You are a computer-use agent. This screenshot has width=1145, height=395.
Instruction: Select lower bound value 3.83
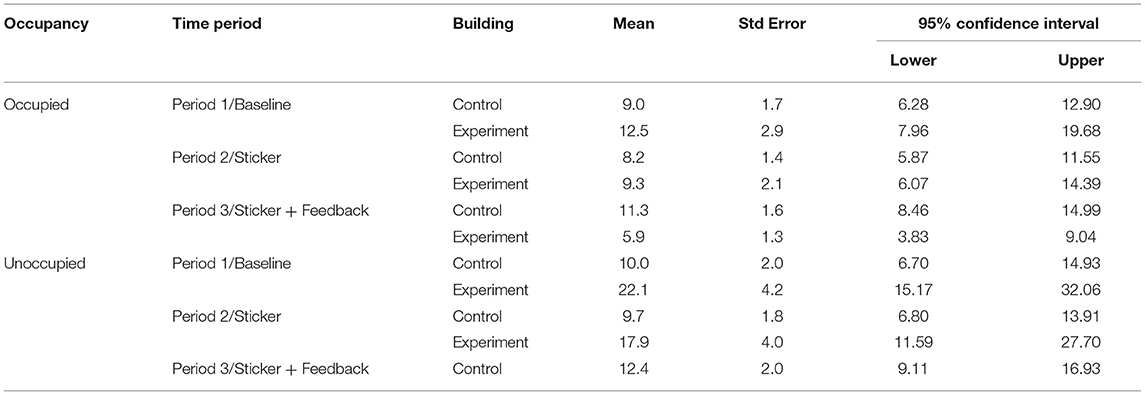coord(913,237)
